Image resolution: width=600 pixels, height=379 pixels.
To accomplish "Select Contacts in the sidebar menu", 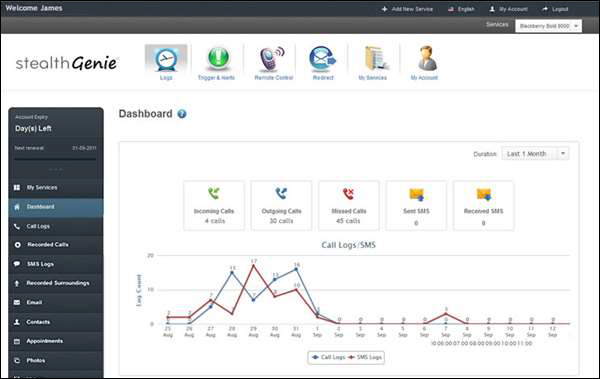I will [56, 322].
